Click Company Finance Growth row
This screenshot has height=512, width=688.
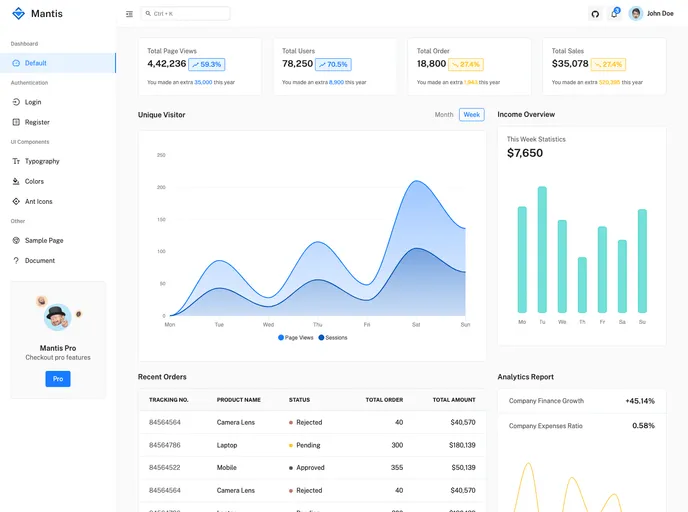click(x=581, y=401)
